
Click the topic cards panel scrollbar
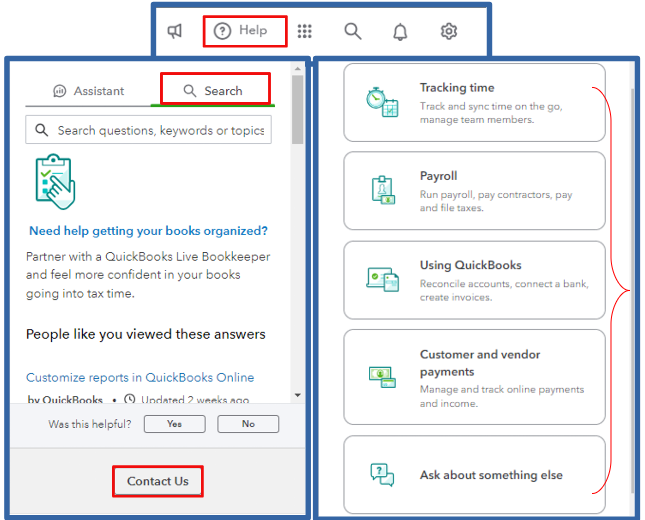click(633, 290)
